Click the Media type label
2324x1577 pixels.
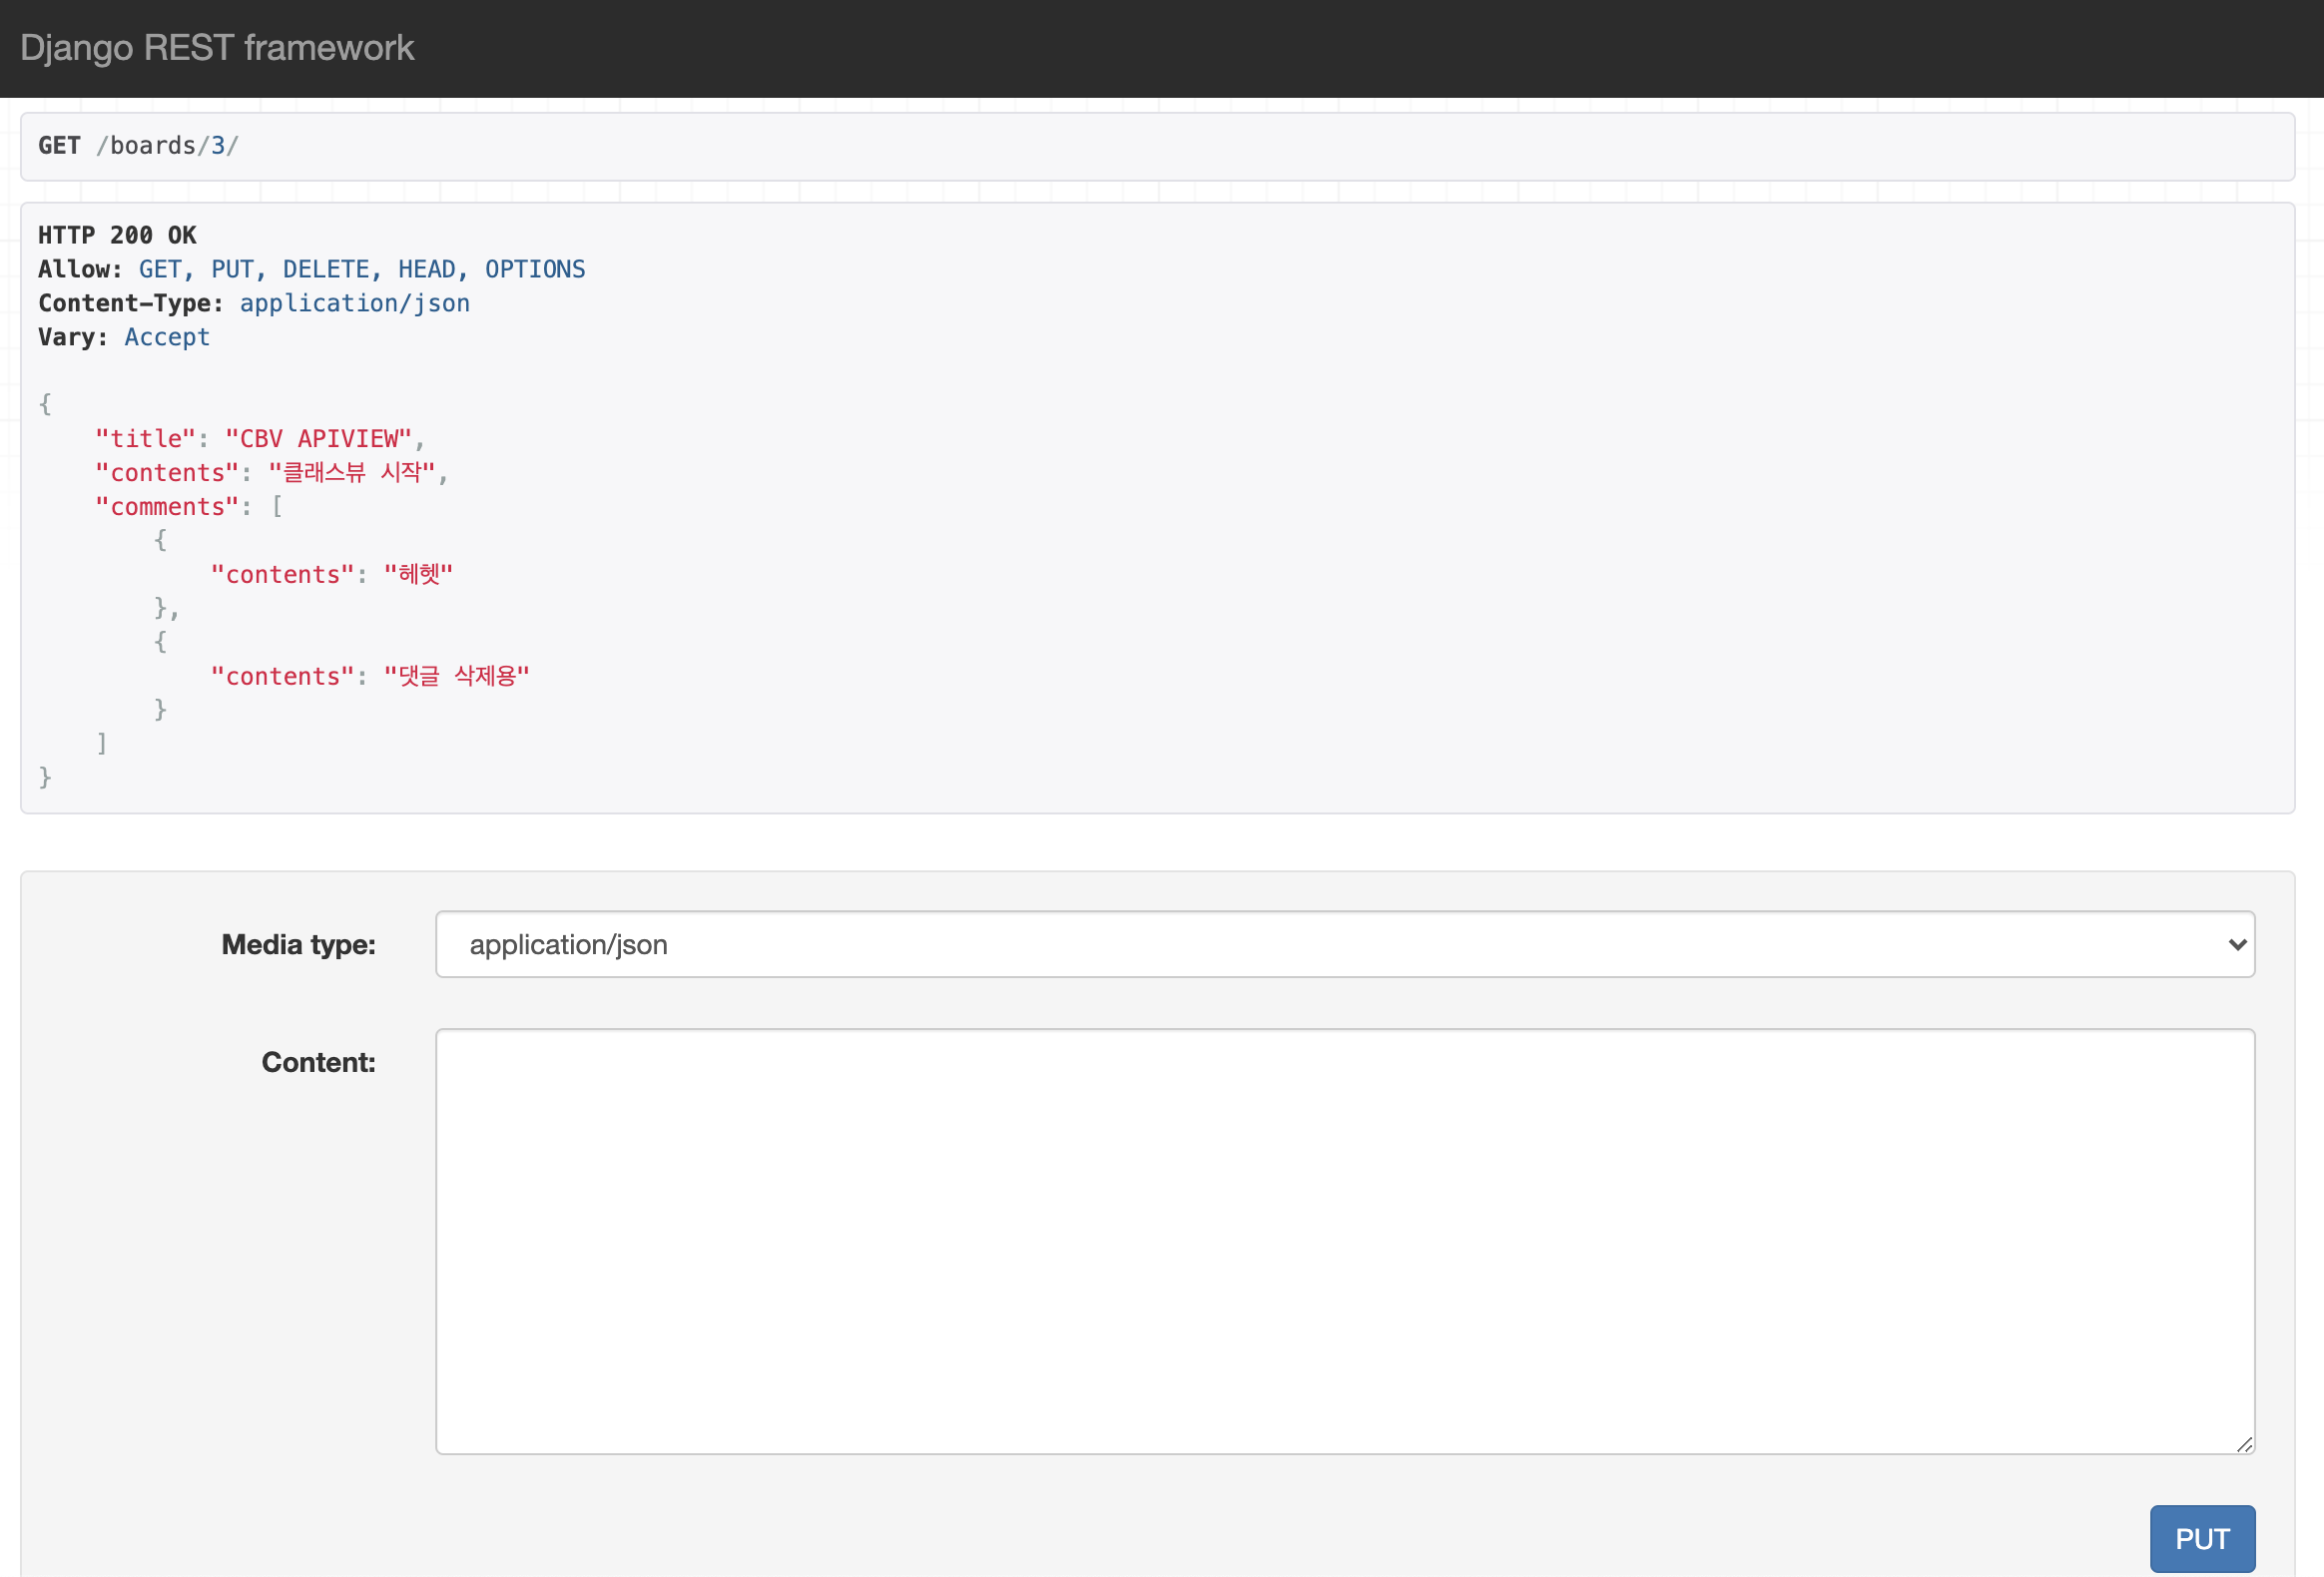point(298,944)
